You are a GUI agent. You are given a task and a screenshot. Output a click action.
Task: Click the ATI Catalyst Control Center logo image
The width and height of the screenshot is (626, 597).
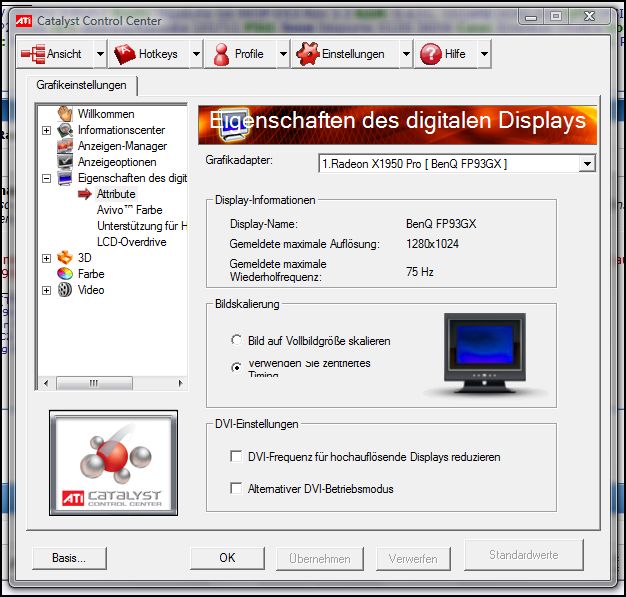[x=113, y=463]
